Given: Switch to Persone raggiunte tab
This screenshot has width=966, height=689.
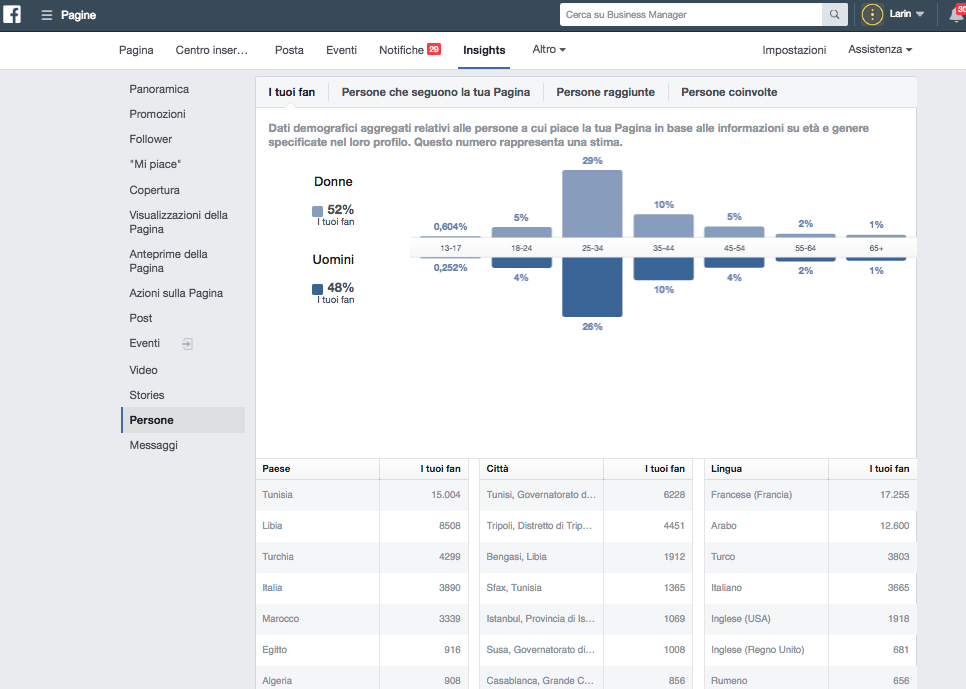Looking at the screenshot, I should [x=606, y=92].
